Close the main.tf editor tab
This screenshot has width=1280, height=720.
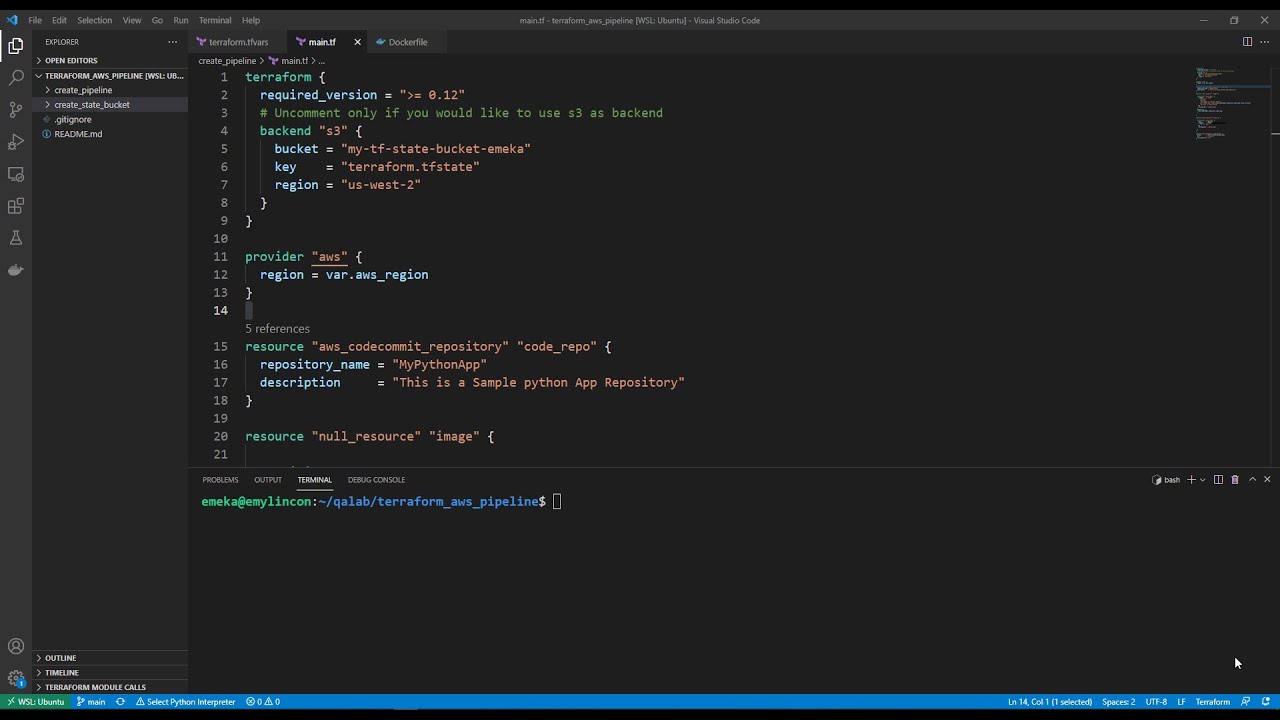(357, 42)
